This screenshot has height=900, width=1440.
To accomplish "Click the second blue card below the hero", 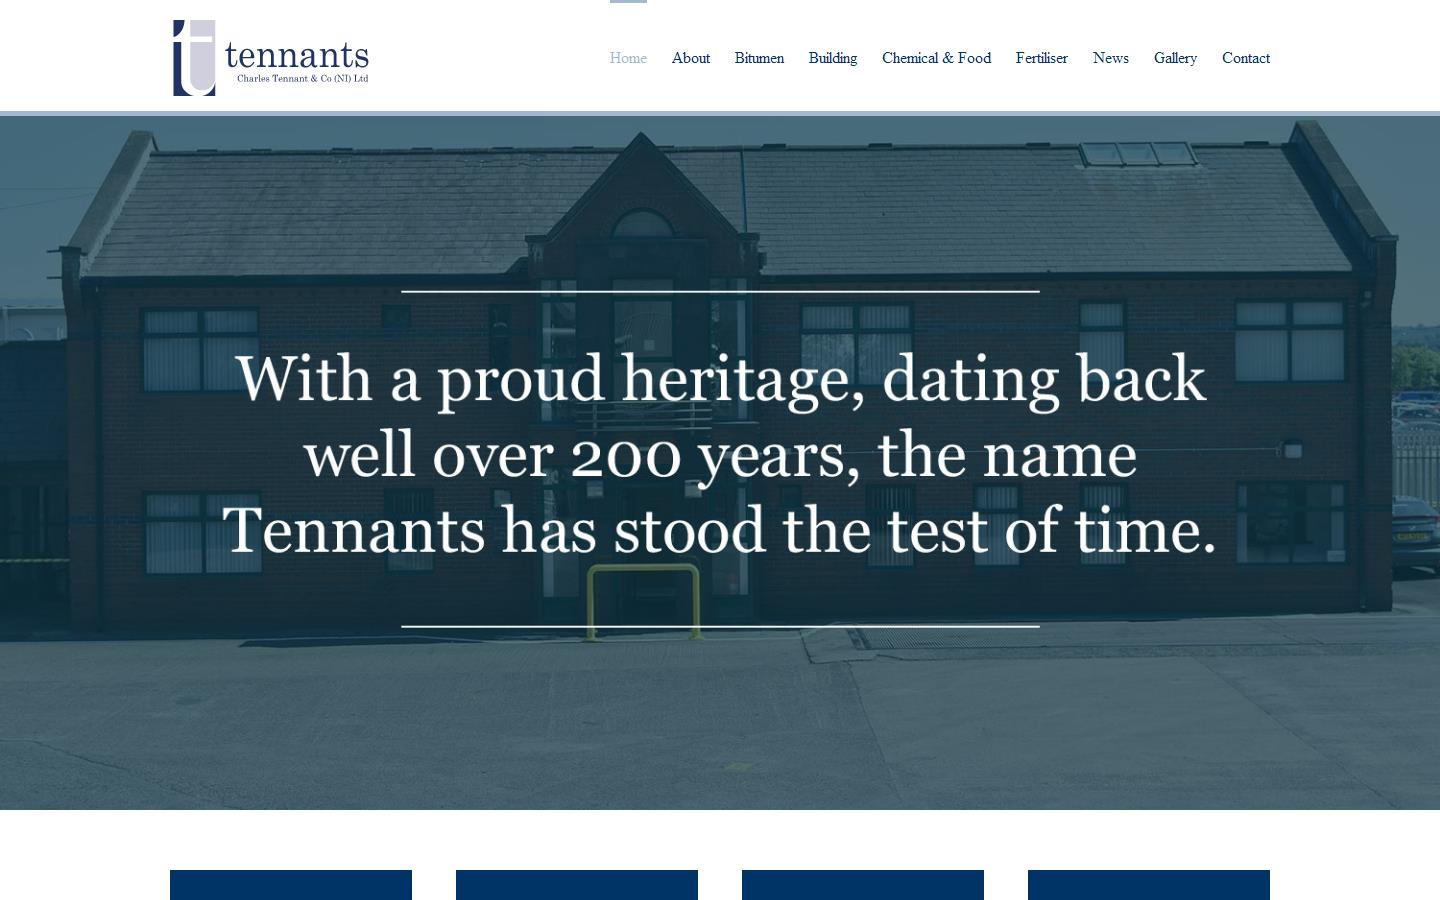I will coord(576,885).
